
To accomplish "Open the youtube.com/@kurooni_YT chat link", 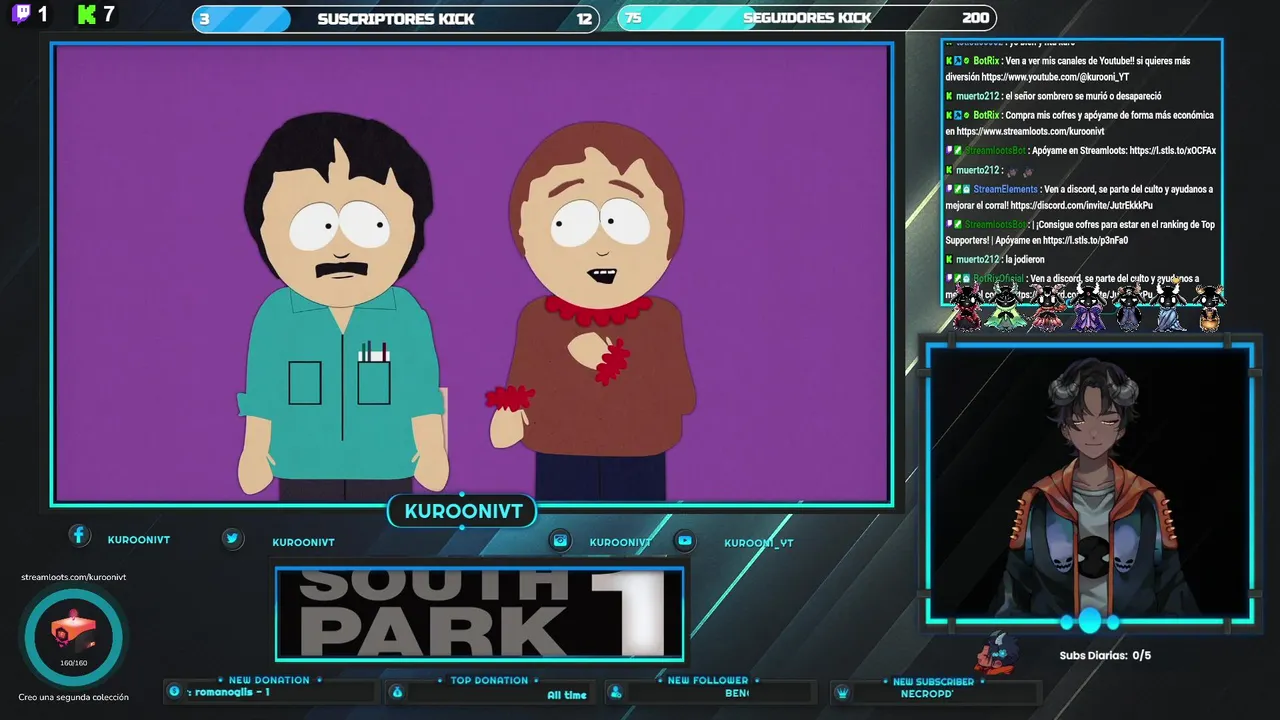I will click(1055, 77).
